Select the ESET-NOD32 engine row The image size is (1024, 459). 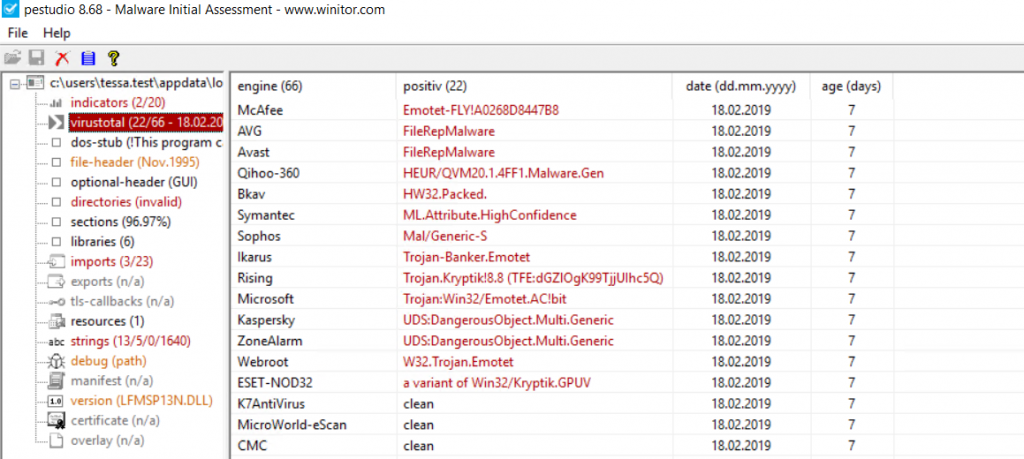(562, 383)
